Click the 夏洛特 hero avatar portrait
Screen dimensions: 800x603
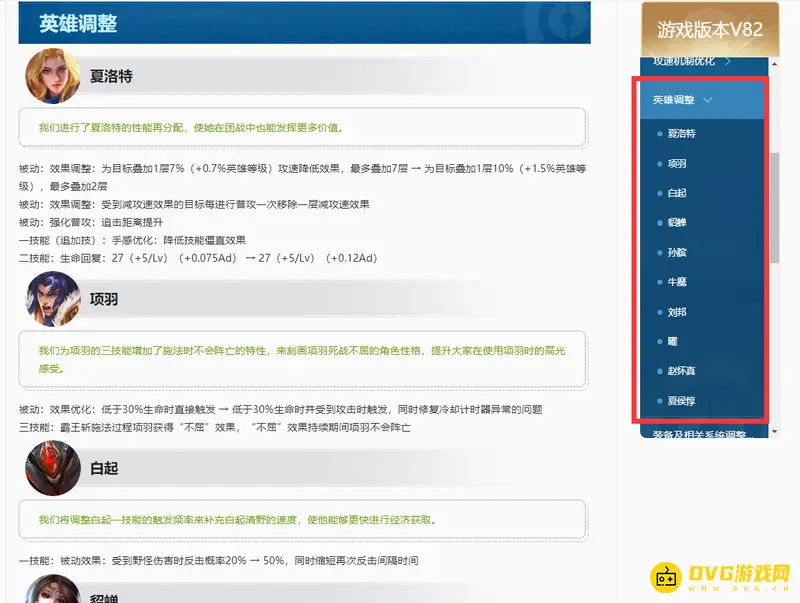52,76
